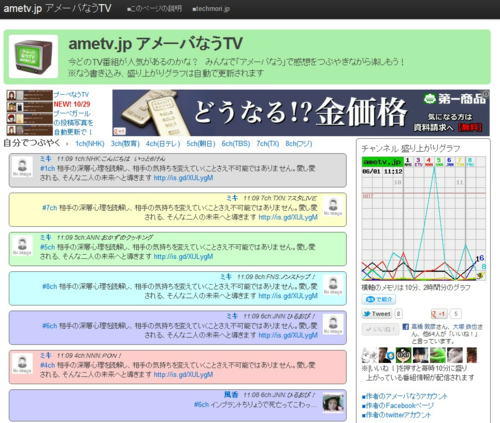Select the 6ch(TBS) channel tab
Viewport: 500px width, 423px height.
pos(236,144)
